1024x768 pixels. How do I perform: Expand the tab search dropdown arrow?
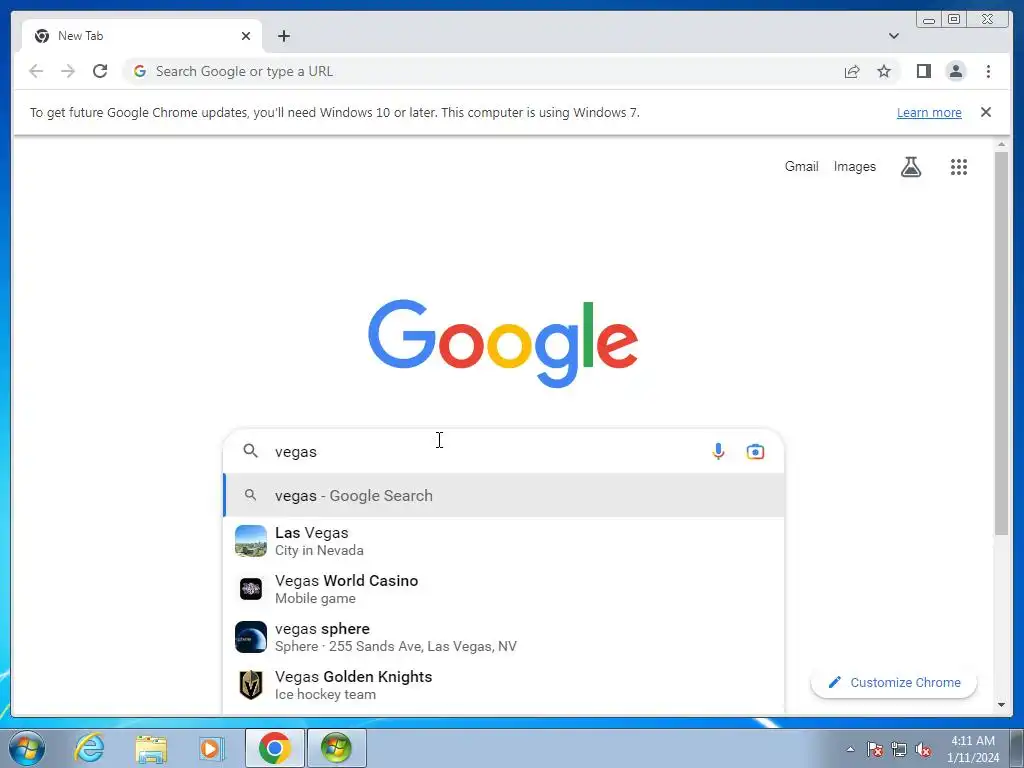coord(893,36)
